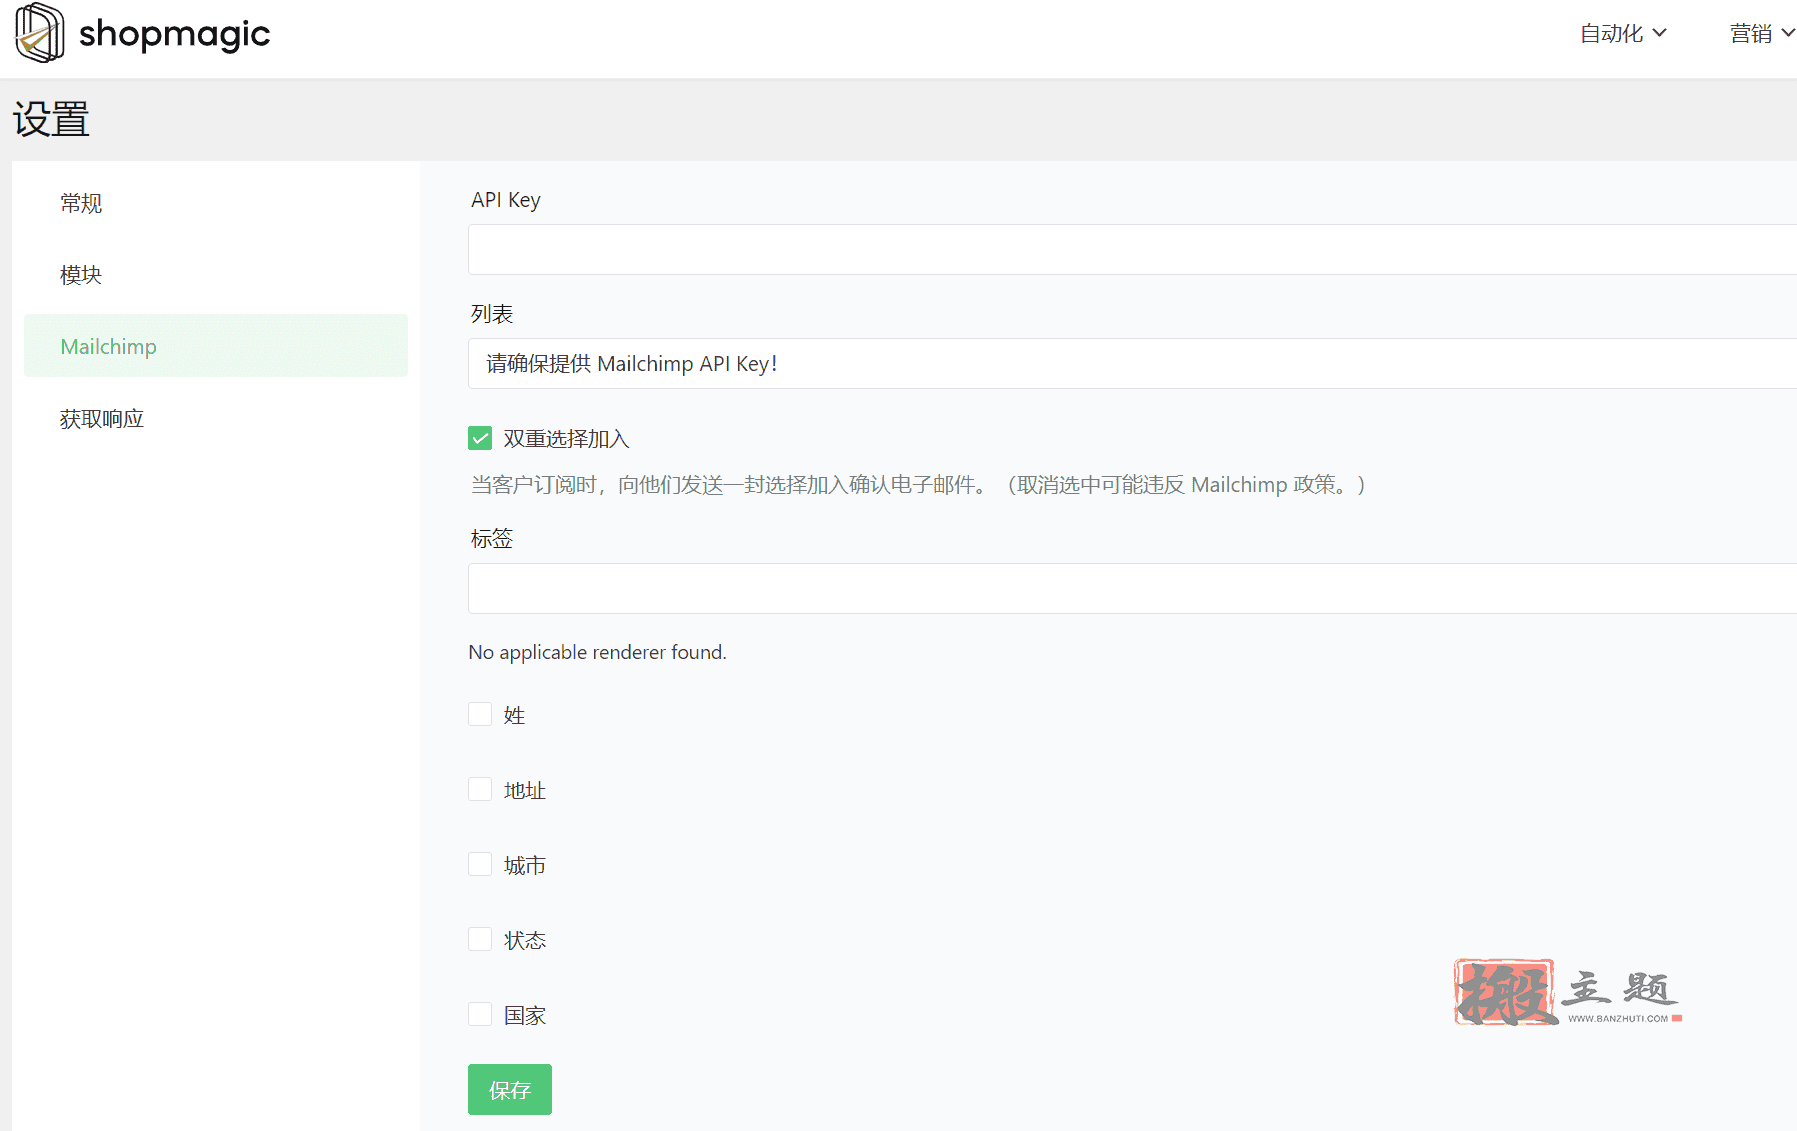This screenshot has width=1797, height=1131.
Task: Check the 状态 checkbox
Action: 480,939
